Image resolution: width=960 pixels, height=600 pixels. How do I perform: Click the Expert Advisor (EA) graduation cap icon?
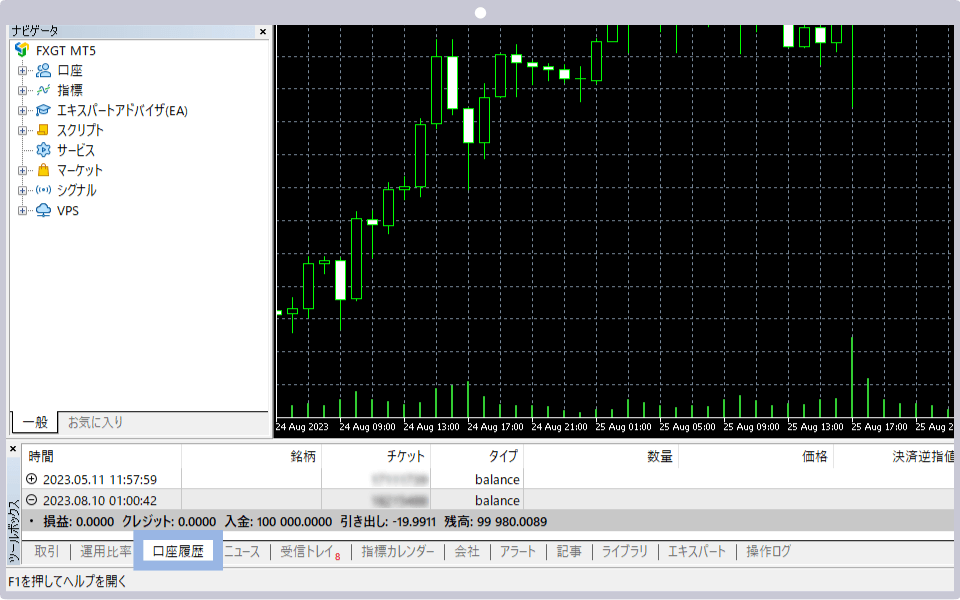pos(43,110)
